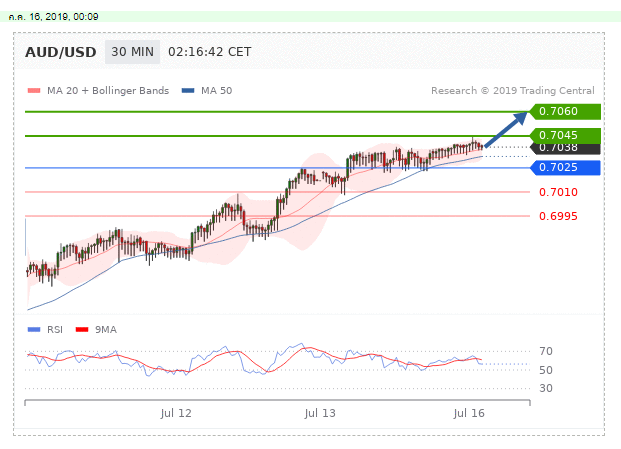The width and height of the screenshot is (621, 449).
Task: Click the blue MA 50 legend swatch
Action: click(x=188, y=91)
